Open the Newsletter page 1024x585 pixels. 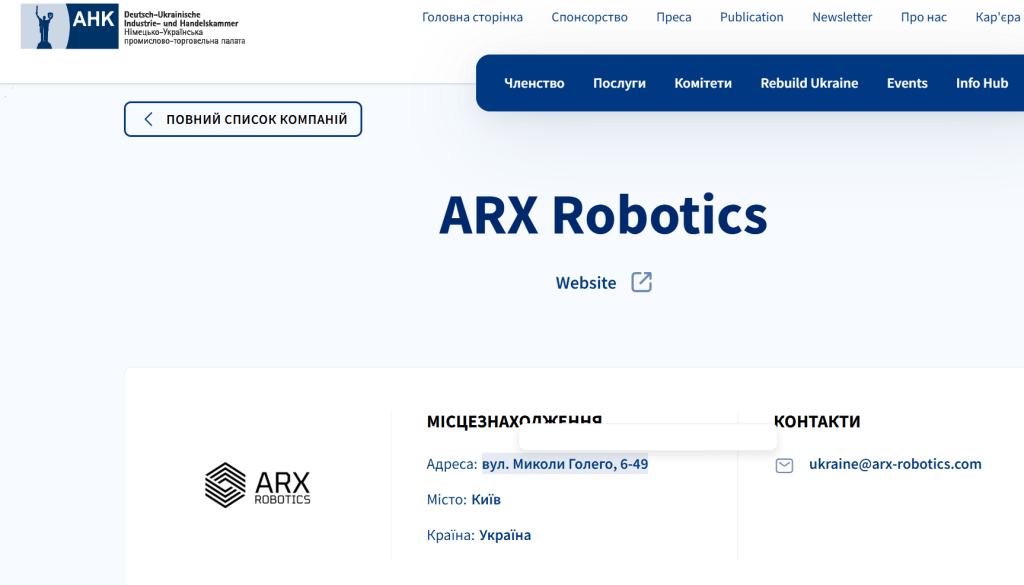click(842, 17)
